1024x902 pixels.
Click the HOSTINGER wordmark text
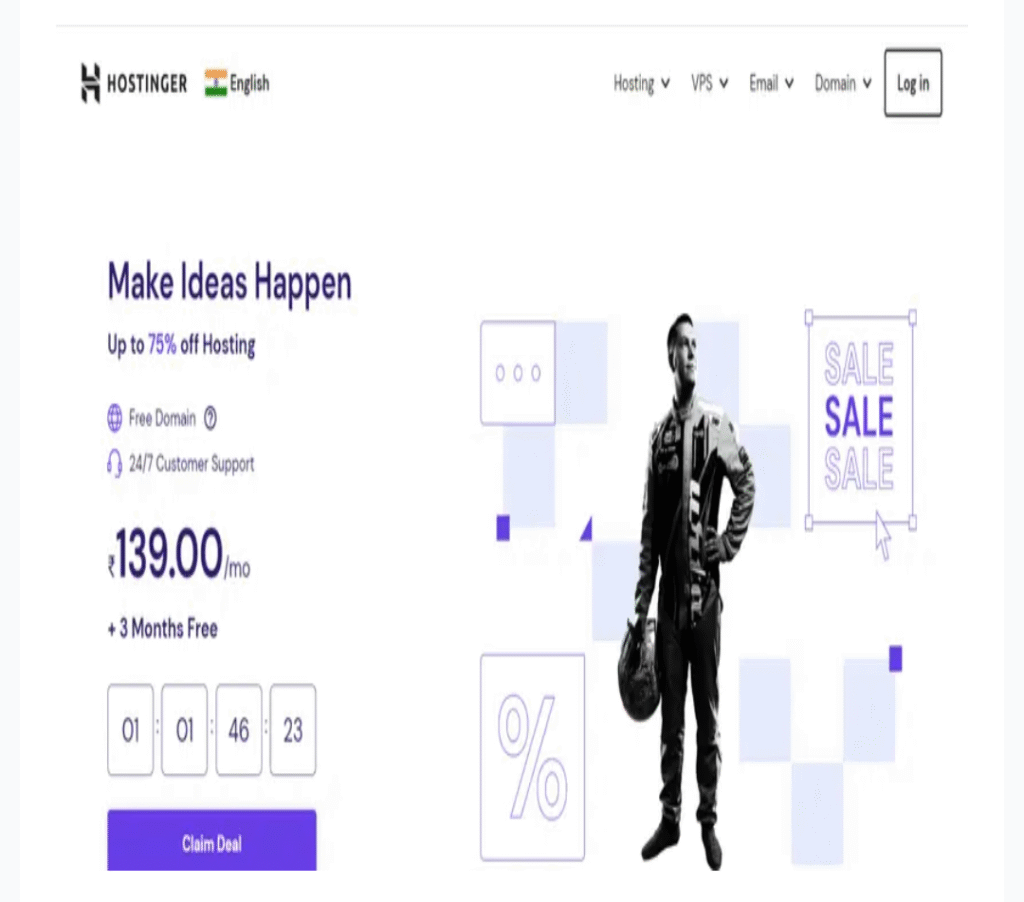tap(147, 84)
